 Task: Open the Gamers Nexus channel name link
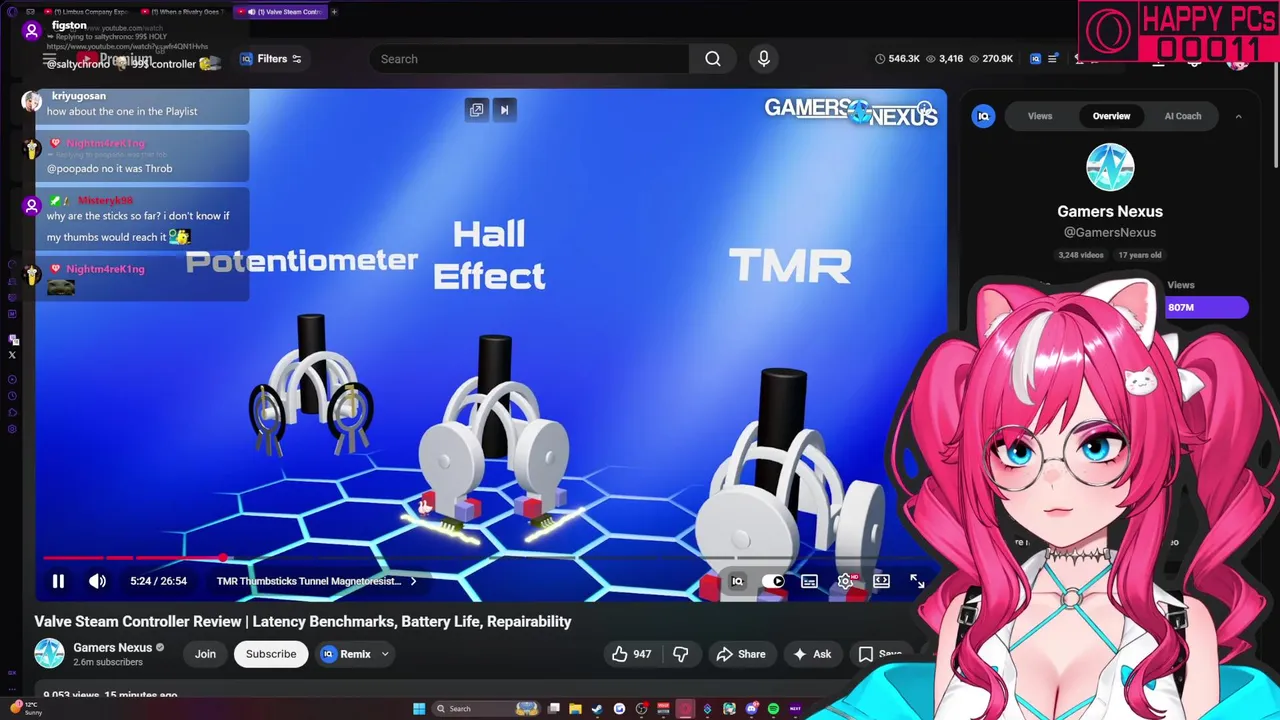[112, 647]
